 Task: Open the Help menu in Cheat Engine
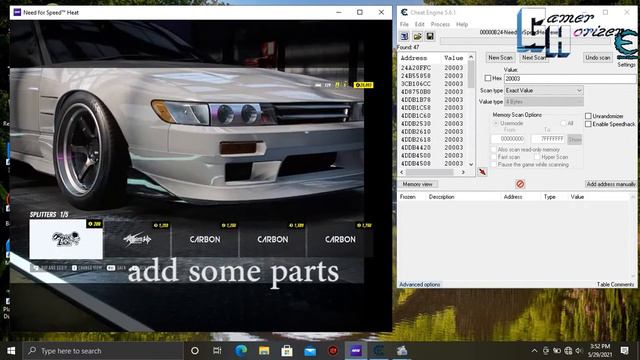coord(462,24)
